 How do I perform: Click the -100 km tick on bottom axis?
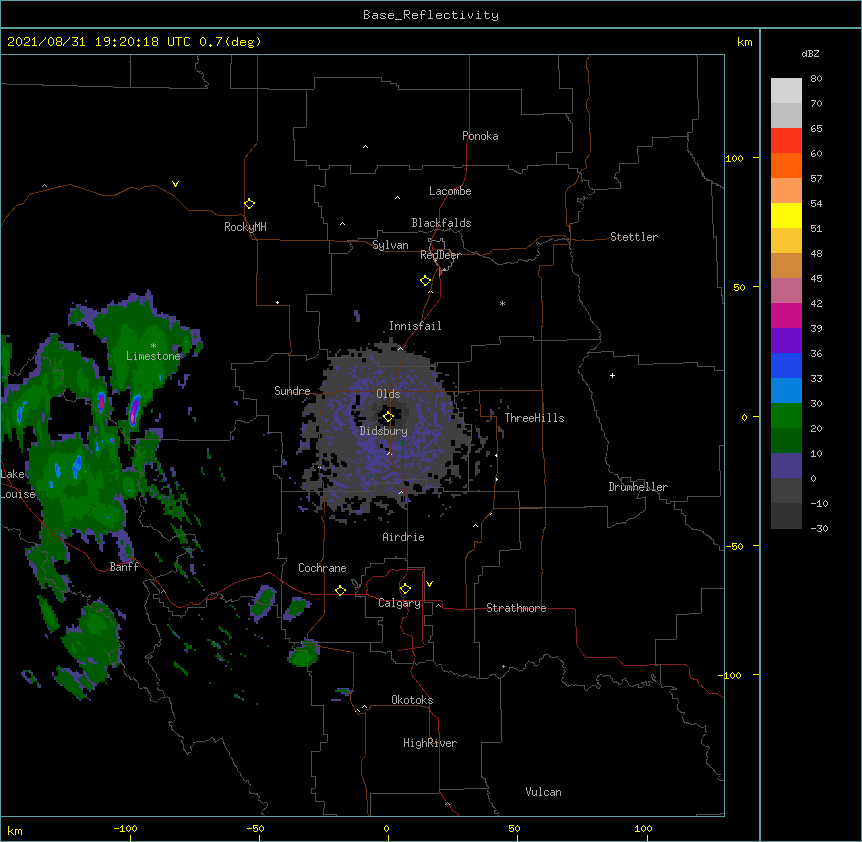click(125, 828)
